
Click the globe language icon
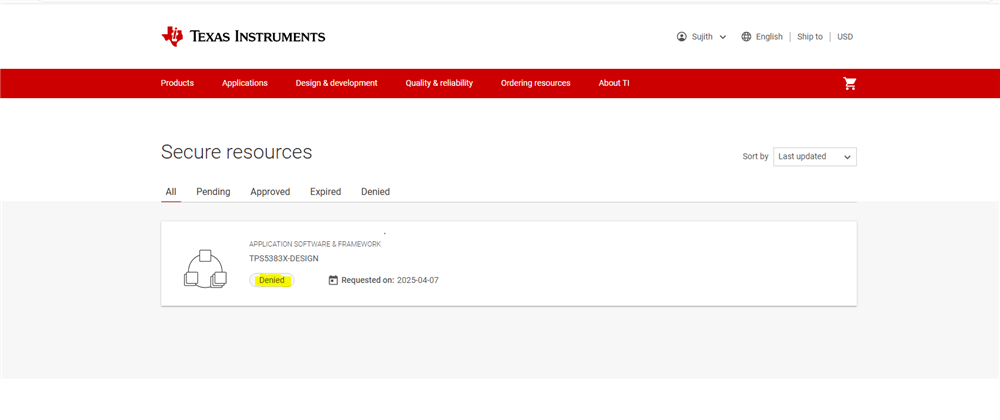[x=746, y=37]
